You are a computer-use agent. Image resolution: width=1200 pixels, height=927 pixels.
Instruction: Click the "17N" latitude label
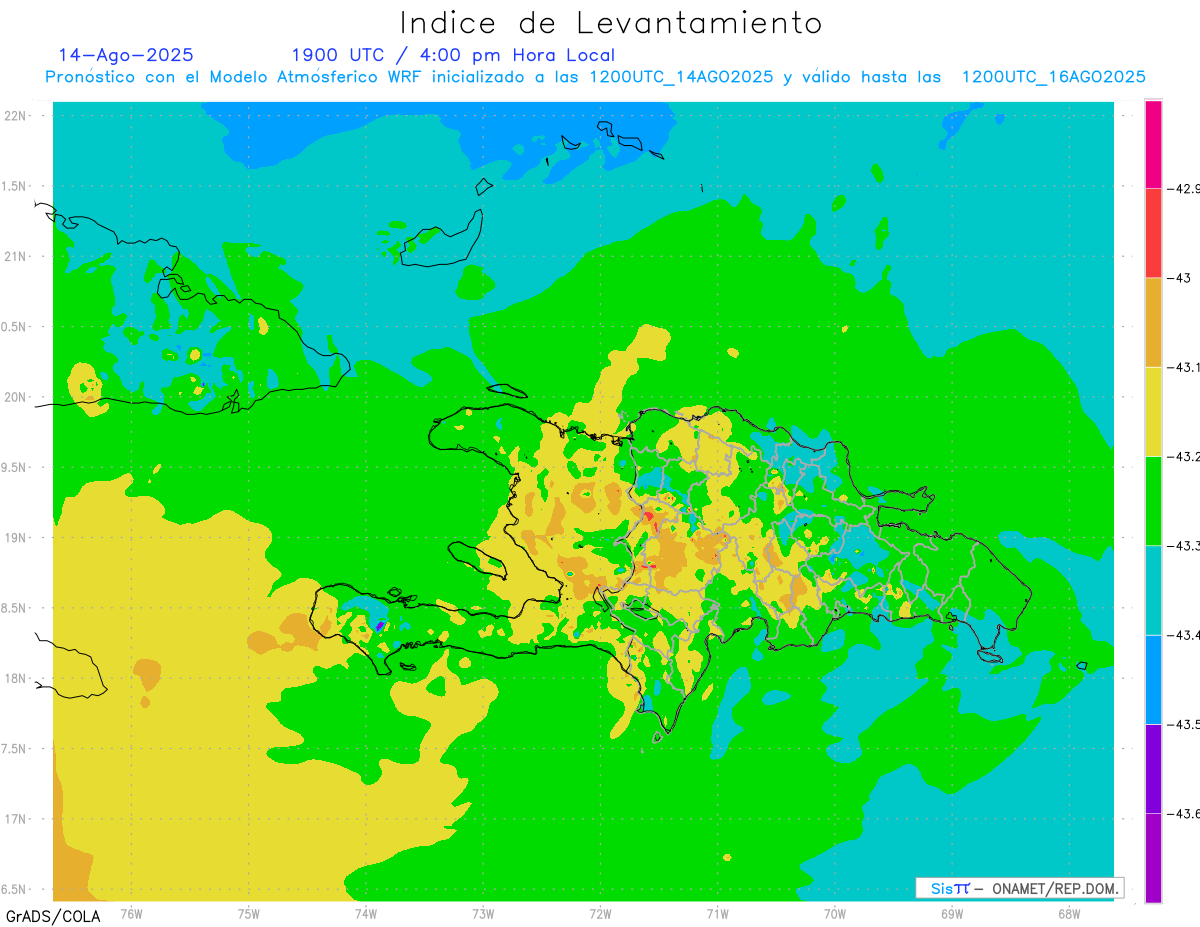click(x=16, y=819)
